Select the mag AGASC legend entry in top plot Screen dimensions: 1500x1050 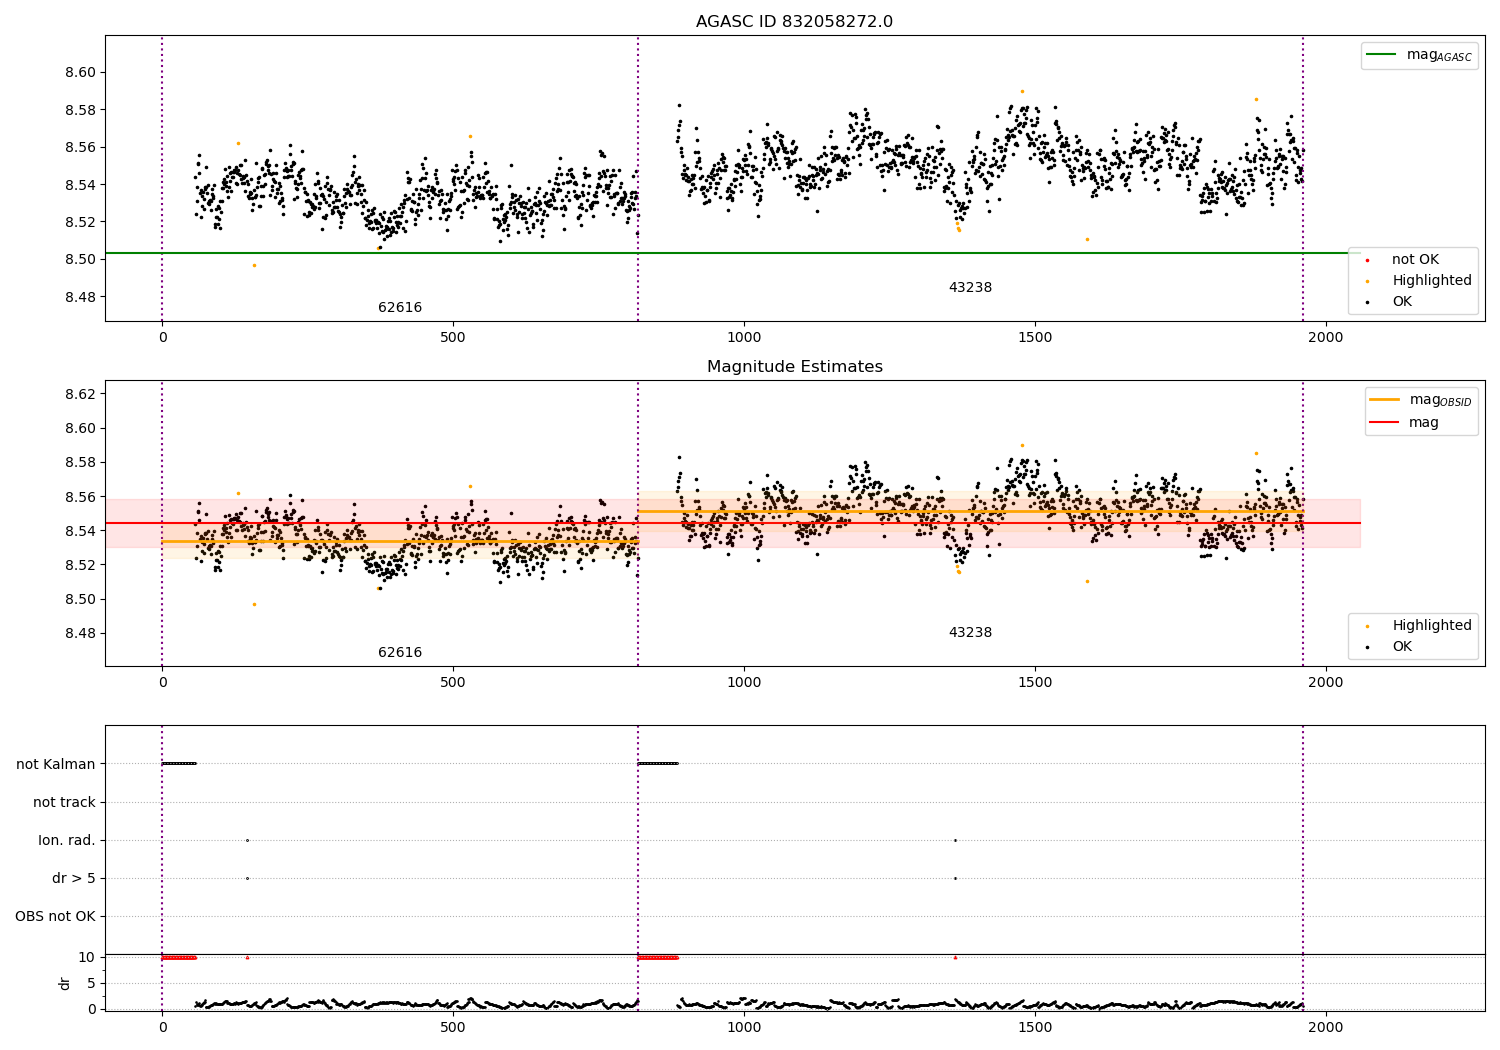click(x=1419, y=55)
